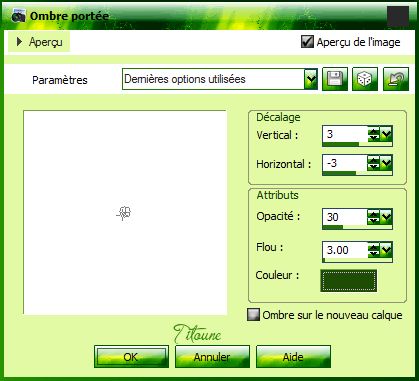The image size is (419, 381).
Task: Open the Opacité value dropdown arrow
Action: pyautogui.click(x=386, y=217)
